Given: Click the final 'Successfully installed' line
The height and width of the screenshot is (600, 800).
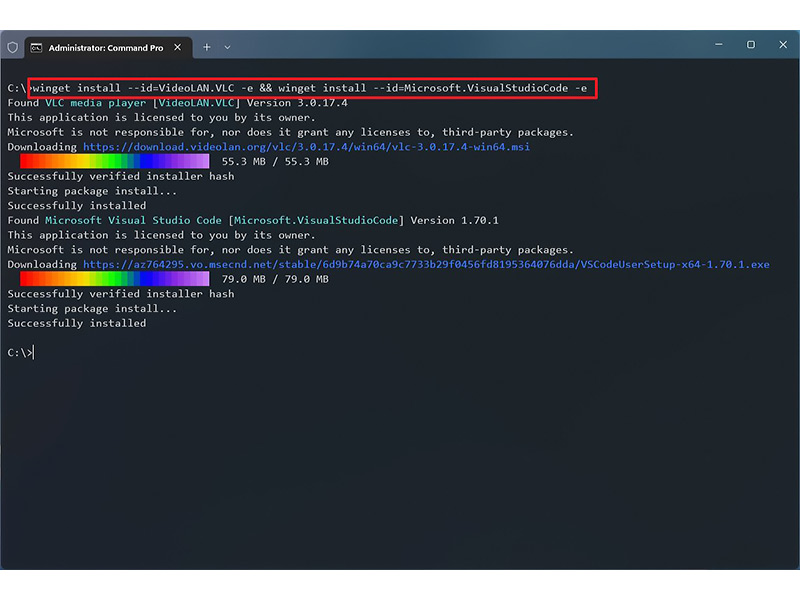Looking at the screenshot, I should [77, 323].
